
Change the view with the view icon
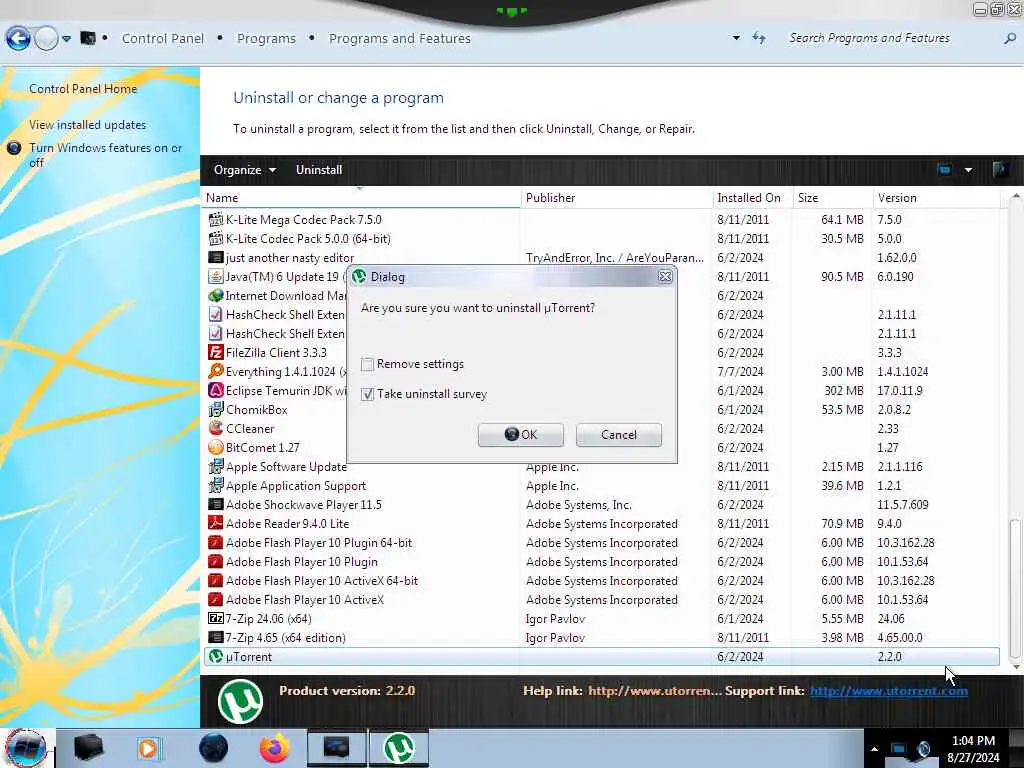coord(944,170)
